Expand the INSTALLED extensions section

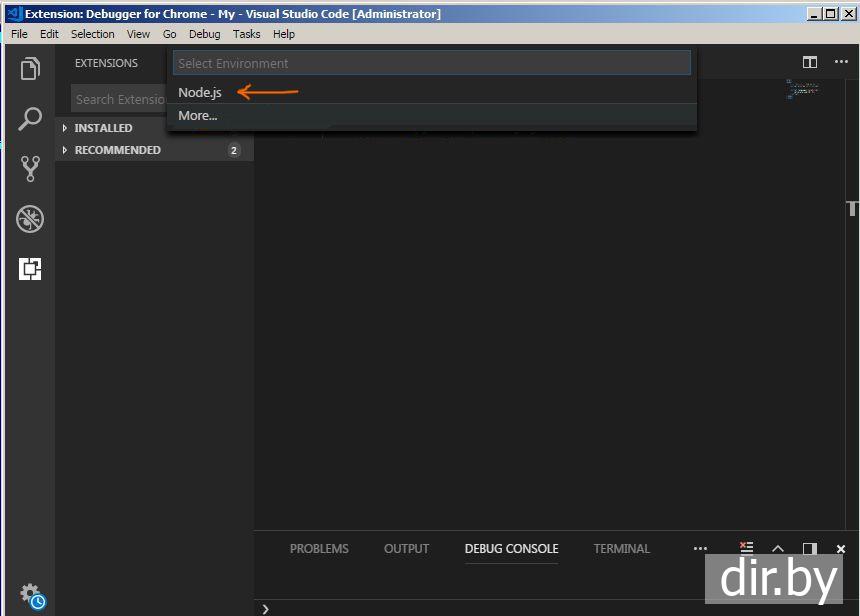pyautogui.click(x=103, y=128)
